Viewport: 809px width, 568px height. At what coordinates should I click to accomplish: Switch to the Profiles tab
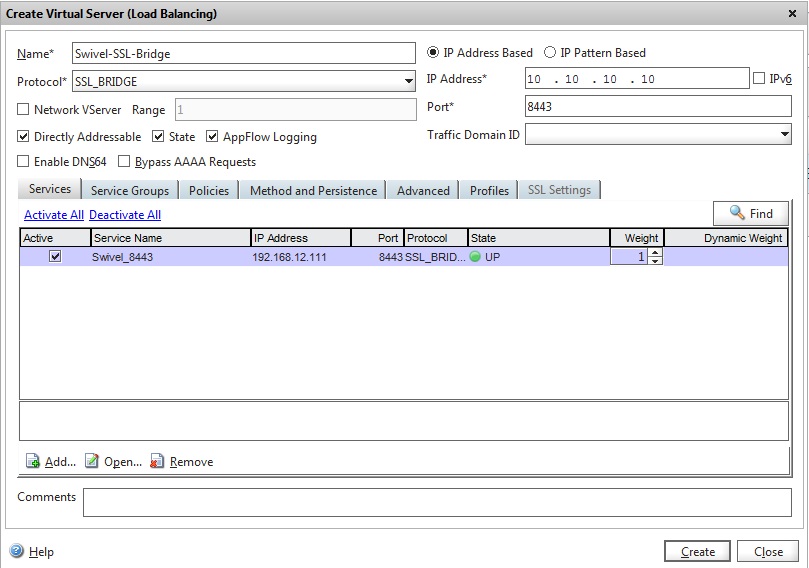pyautogui.click(x=489, y=190)
